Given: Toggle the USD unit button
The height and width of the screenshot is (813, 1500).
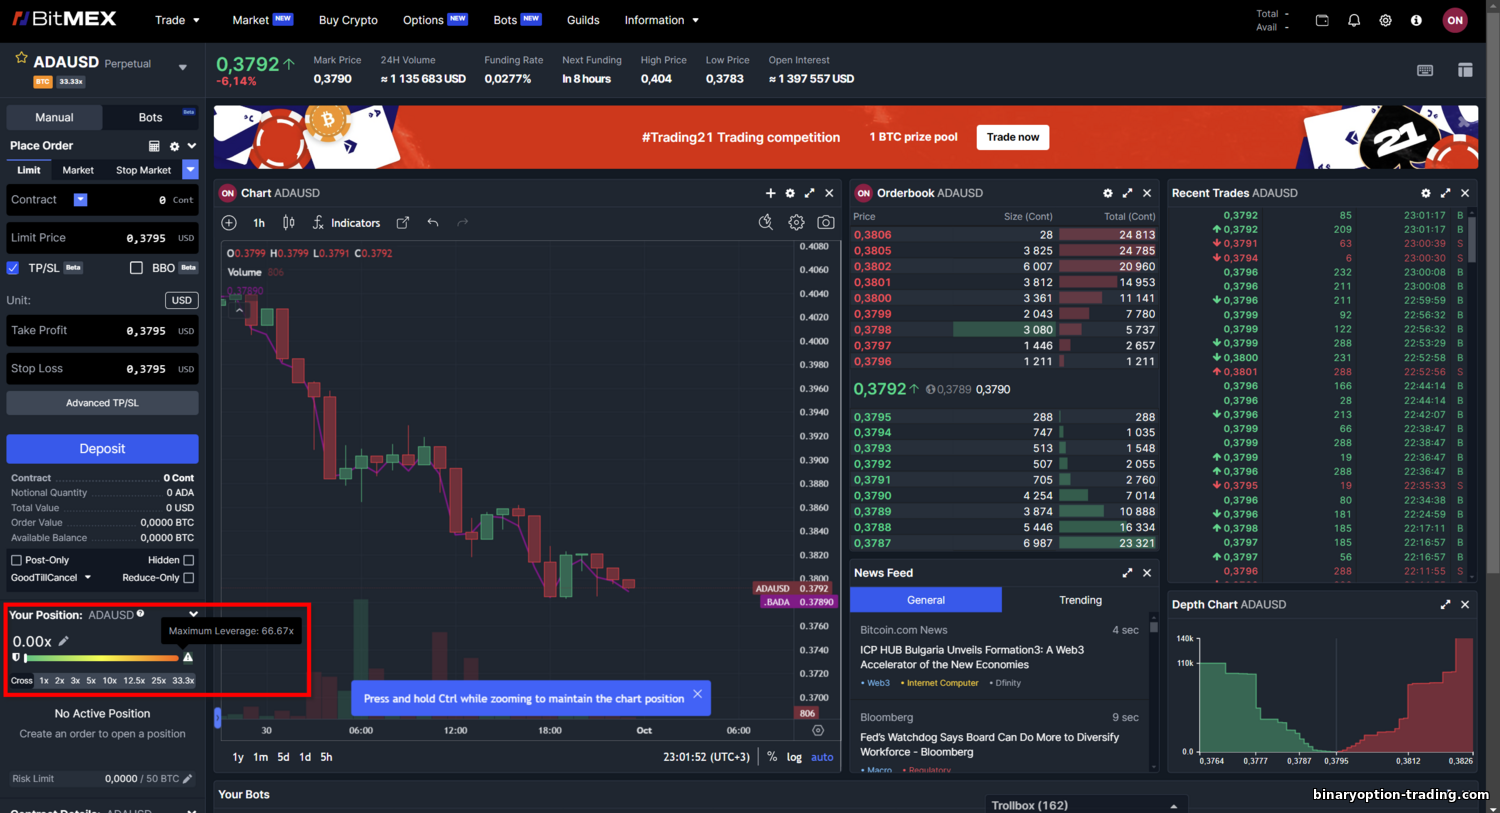Looking at the screenshot, I should coord(181,300).
